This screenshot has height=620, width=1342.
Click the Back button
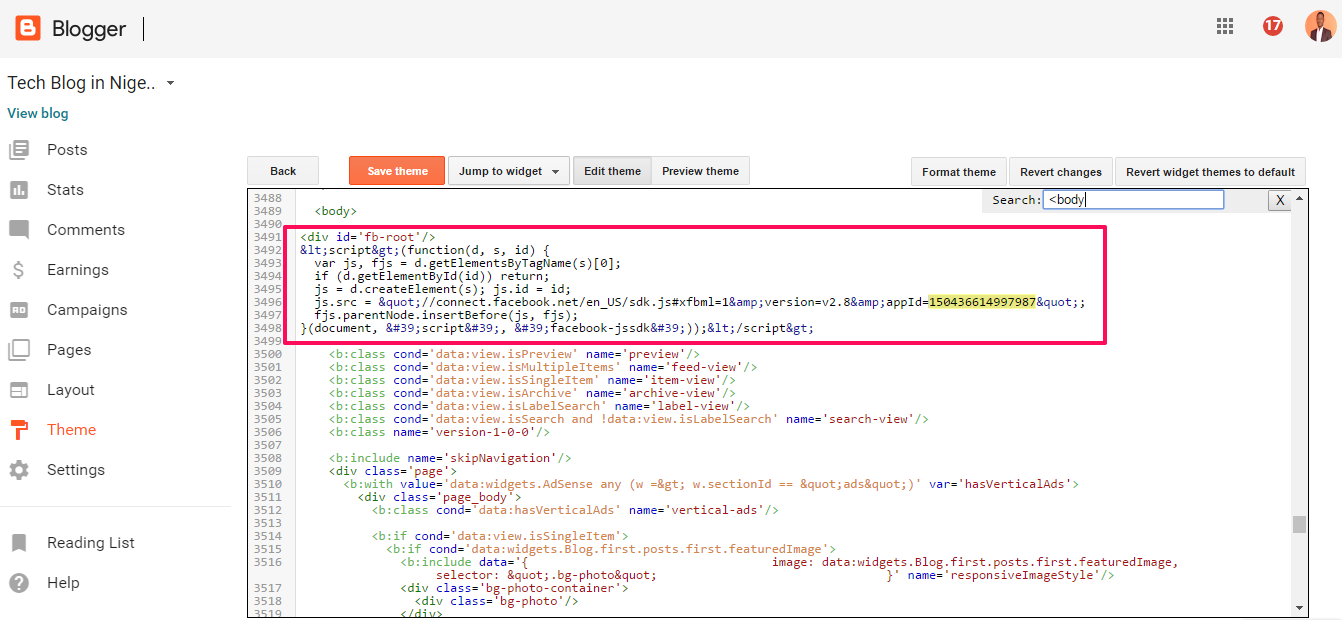pos(283,170)
